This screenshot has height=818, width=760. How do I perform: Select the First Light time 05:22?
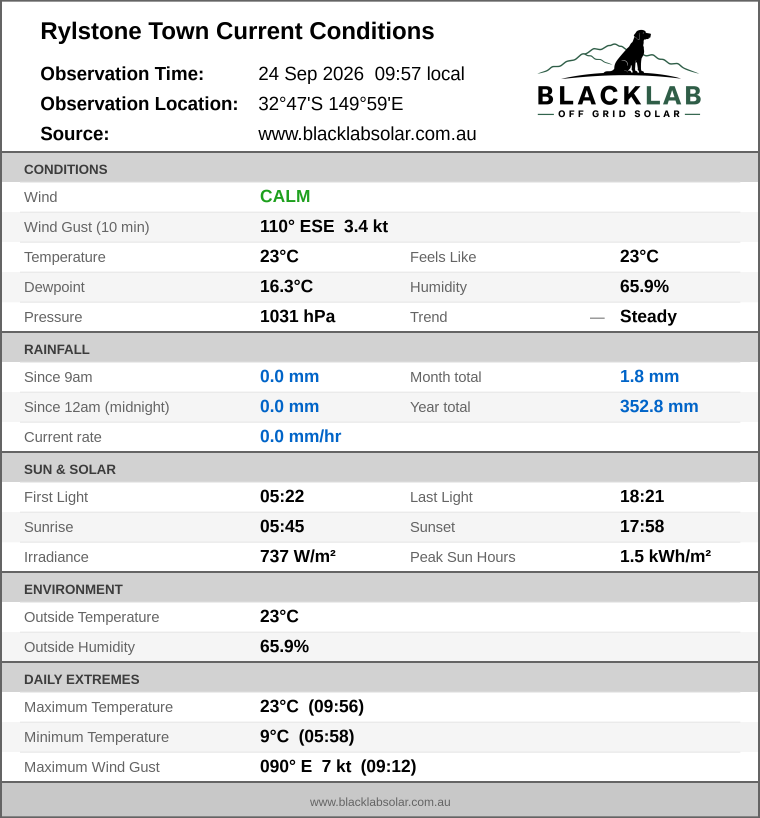(x=282, y=497)
